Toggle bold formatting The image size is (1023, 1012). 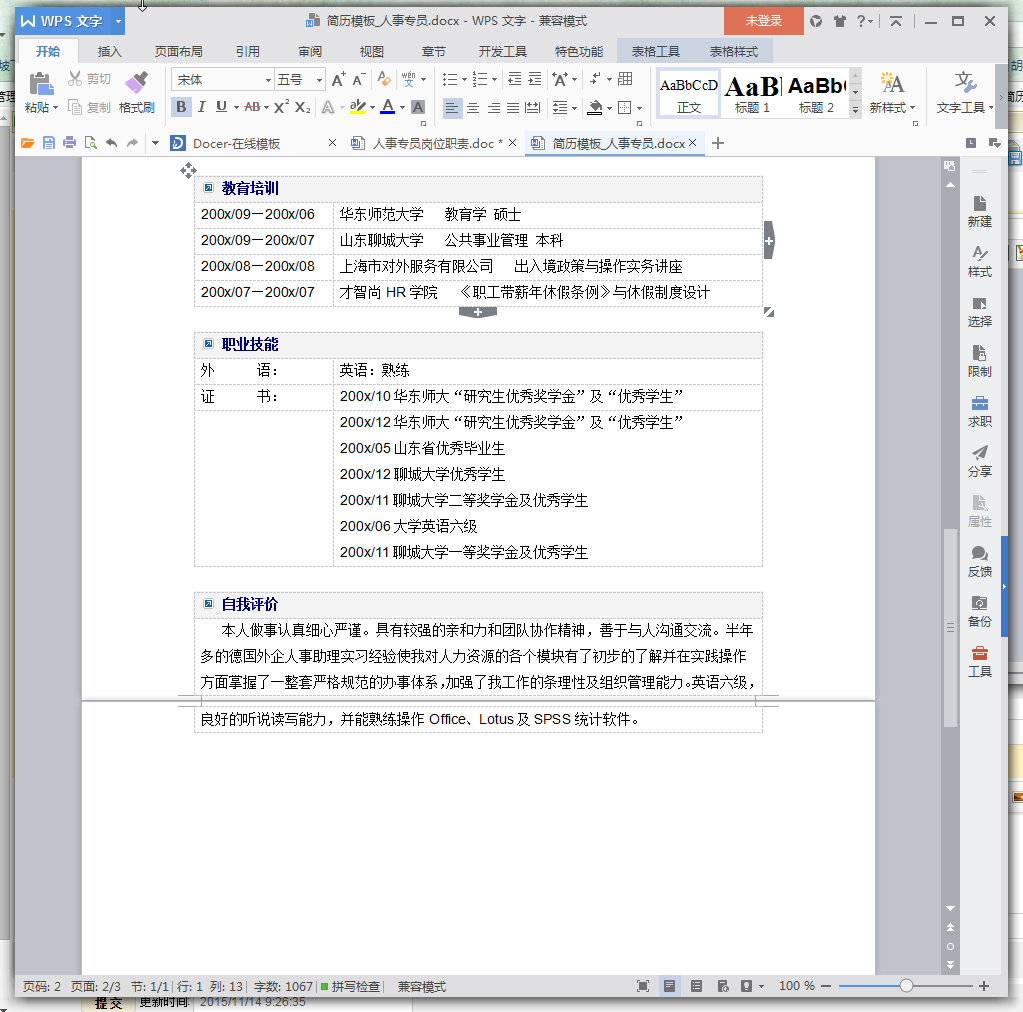181,107
